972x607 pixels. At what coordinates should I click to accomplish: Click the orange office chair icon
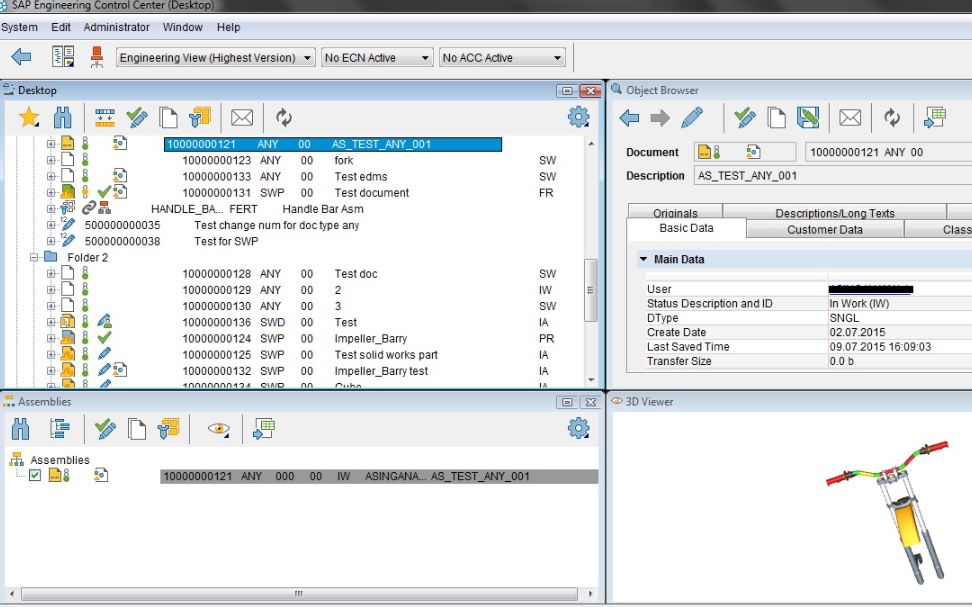pyautogui.click(x=97, y=57)
